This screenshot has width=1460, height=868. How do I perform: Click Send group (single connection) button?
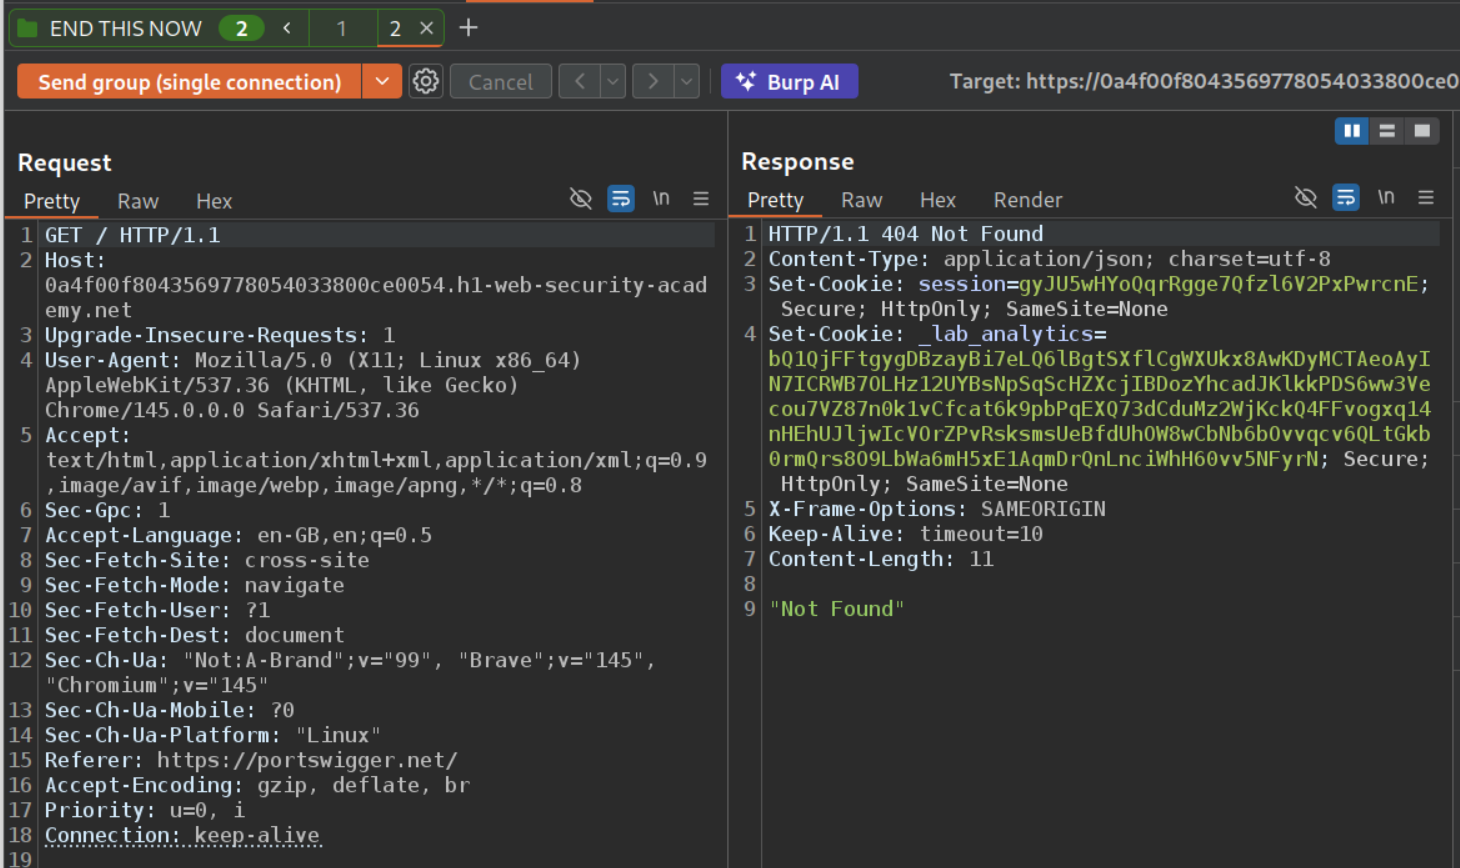click(x=189, y=82)
